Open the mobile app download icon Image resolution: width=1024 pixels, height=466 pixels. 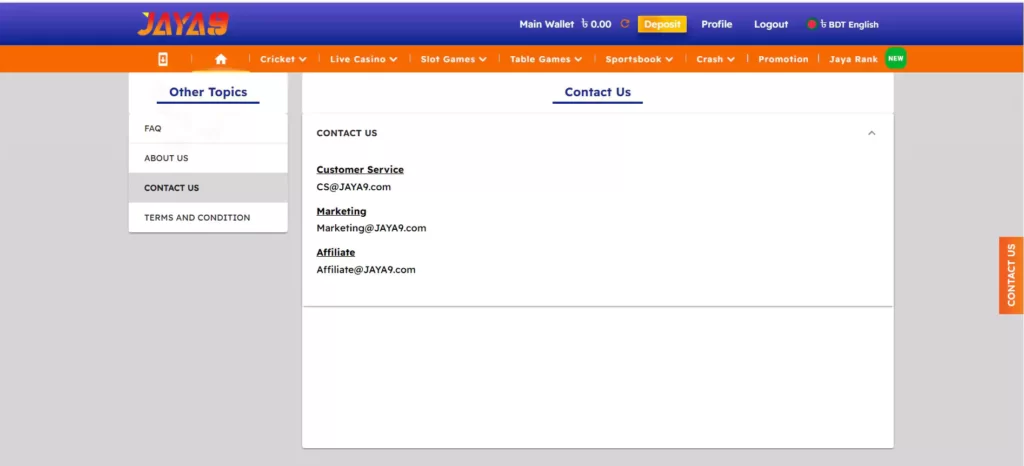pos(163,59)
